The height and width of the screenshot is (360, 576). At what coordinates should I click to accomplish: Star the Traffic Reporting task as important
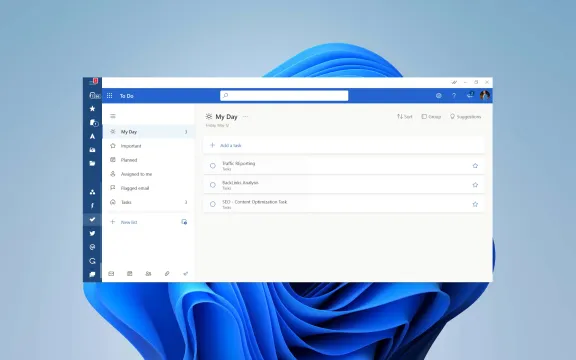point(475,166)
